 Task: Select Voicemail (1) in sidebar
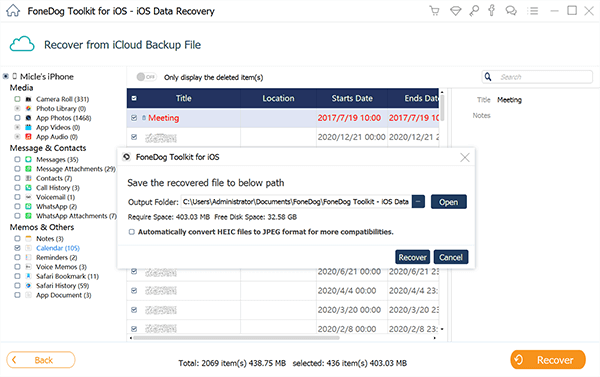point(55,197)
